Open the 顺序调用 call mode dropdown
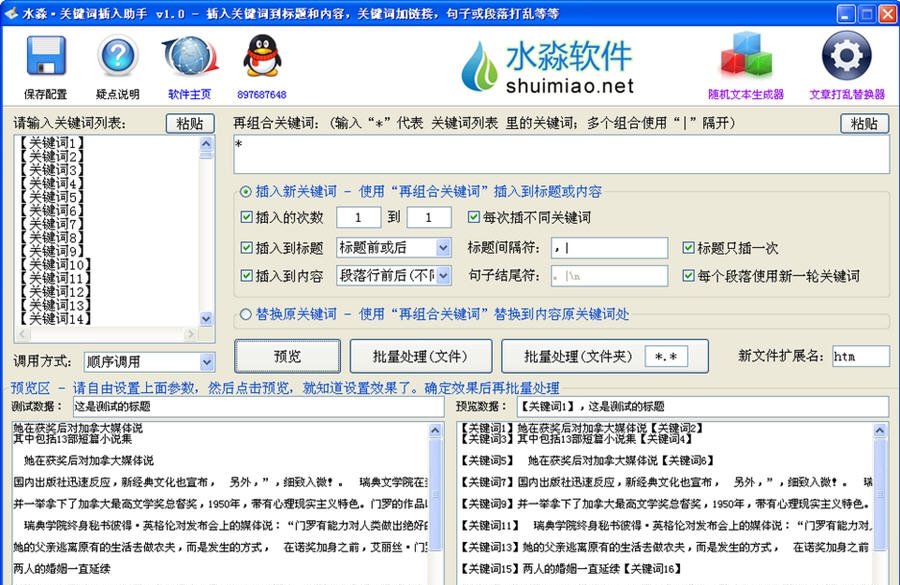The image size is (900, 585). 149,362
